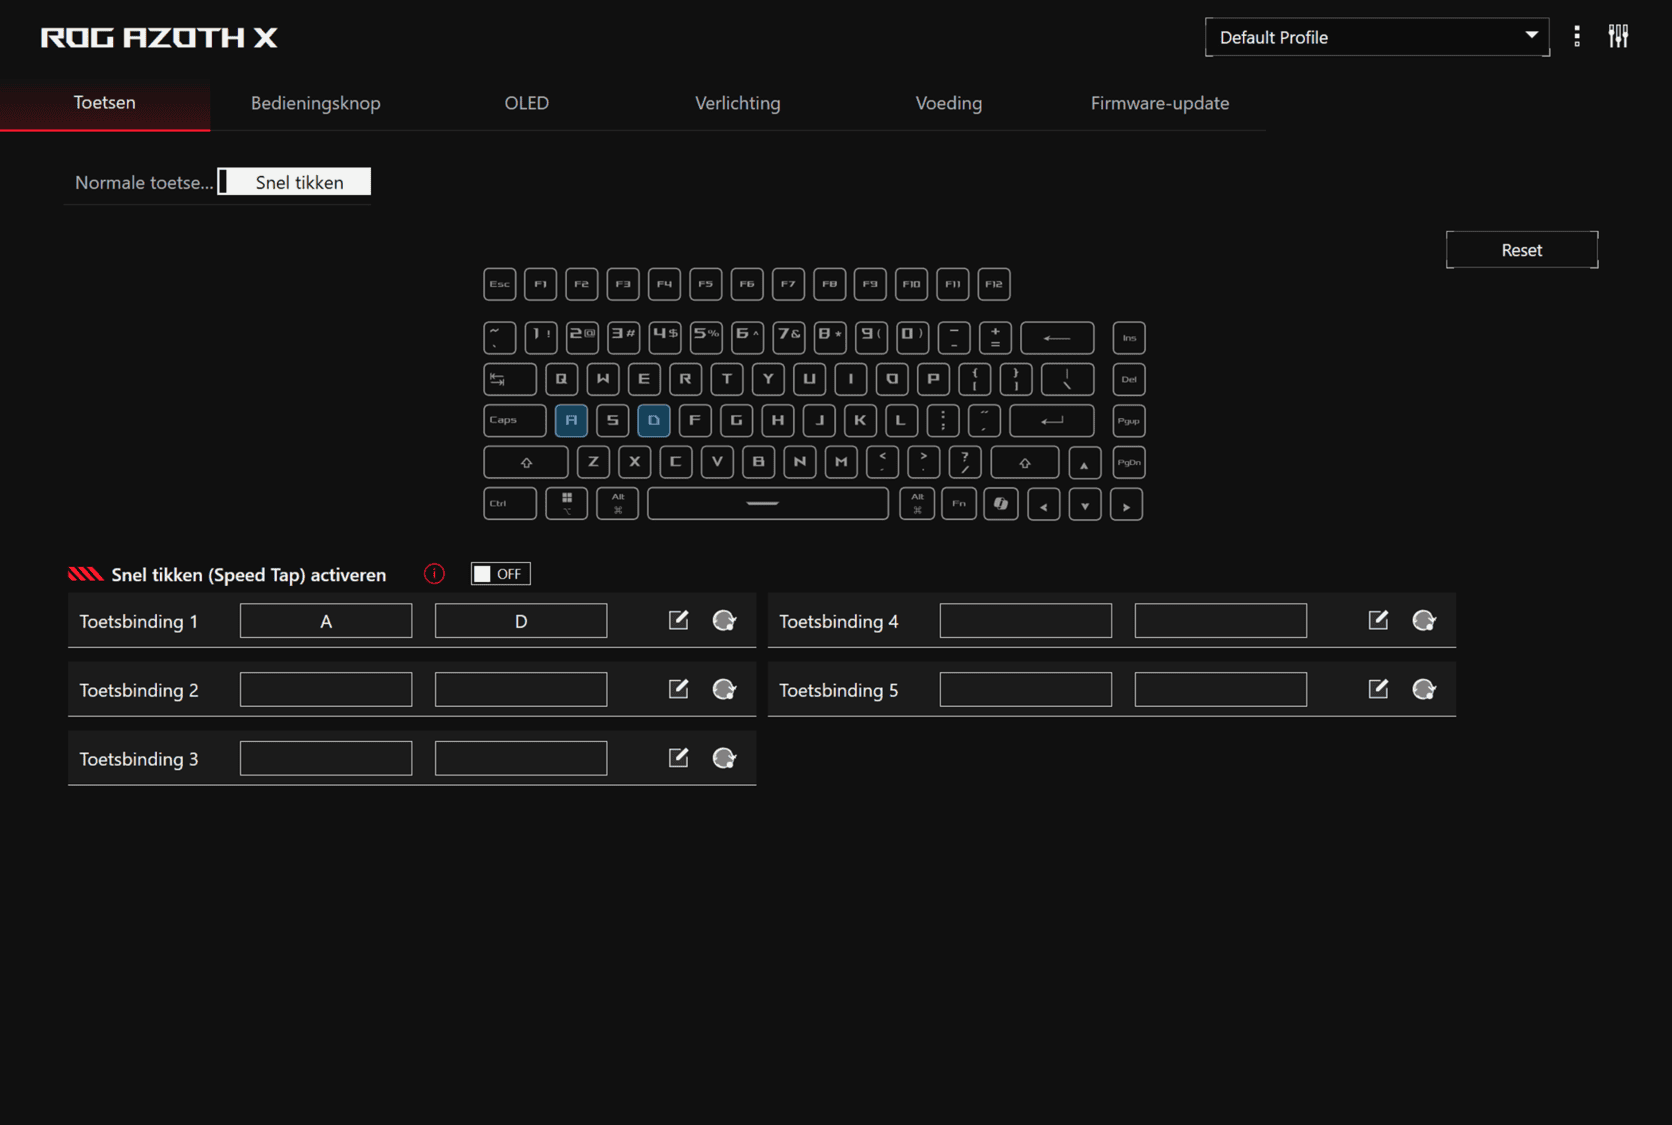This screenshot has height=1125, width=1672.
Task: Click the edit icon for Toetsbinding 1
Action: (678, 621)
